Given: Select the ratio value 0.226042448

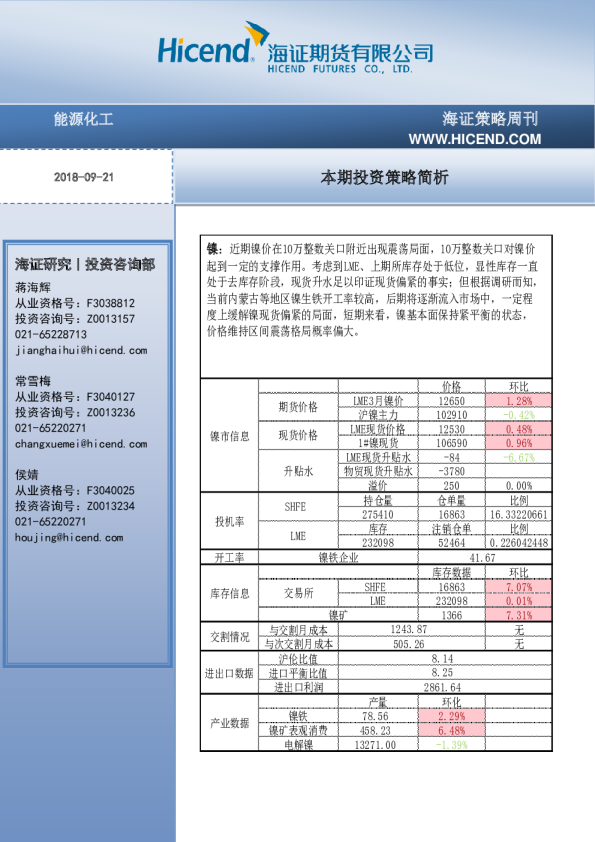Looking at the screenshot, I should (519, 543).
